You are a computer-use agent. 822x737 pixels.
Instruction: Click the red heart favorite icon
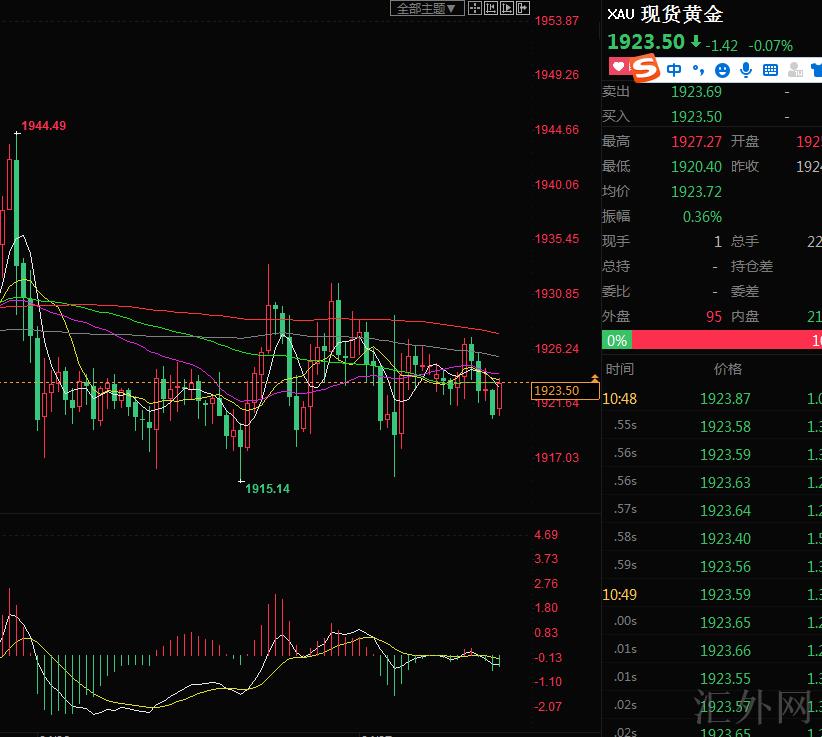[618, 67]
